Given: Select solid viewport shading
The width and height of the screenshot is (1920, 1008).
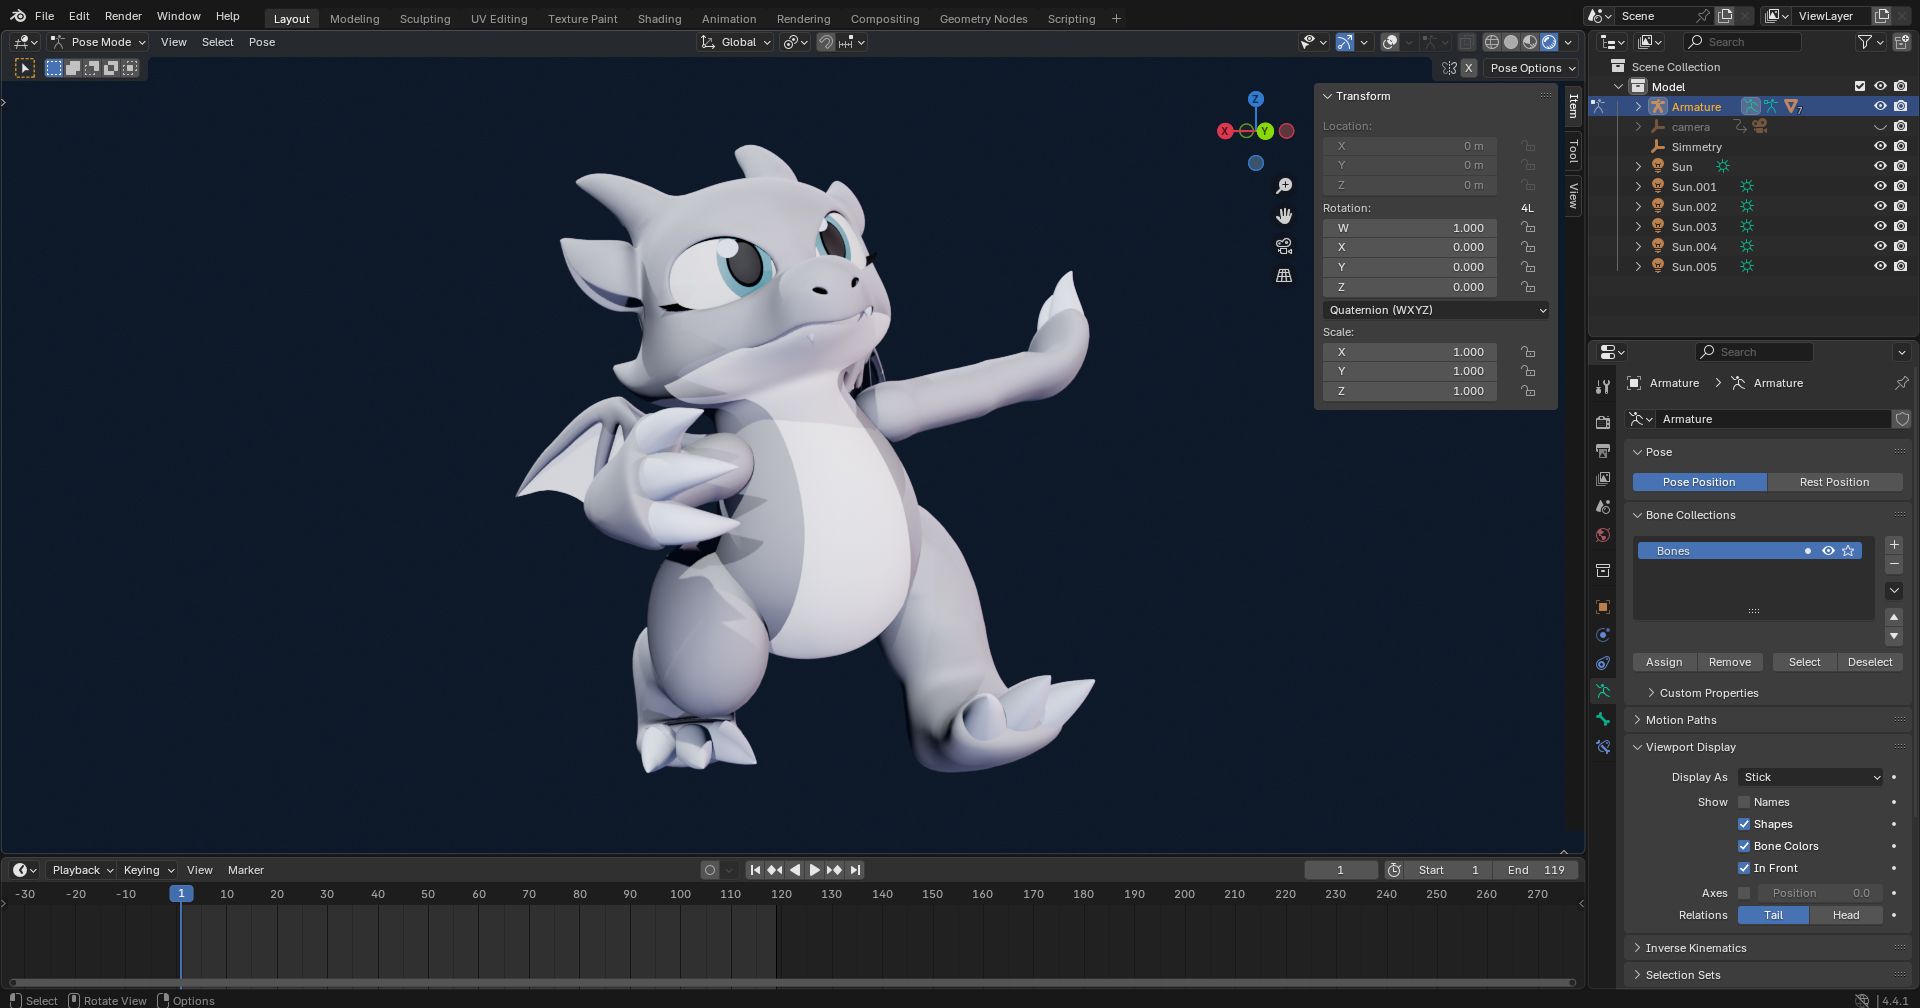Looking at the screenshot, I should pyautogui.click(x=1511, y=42).
